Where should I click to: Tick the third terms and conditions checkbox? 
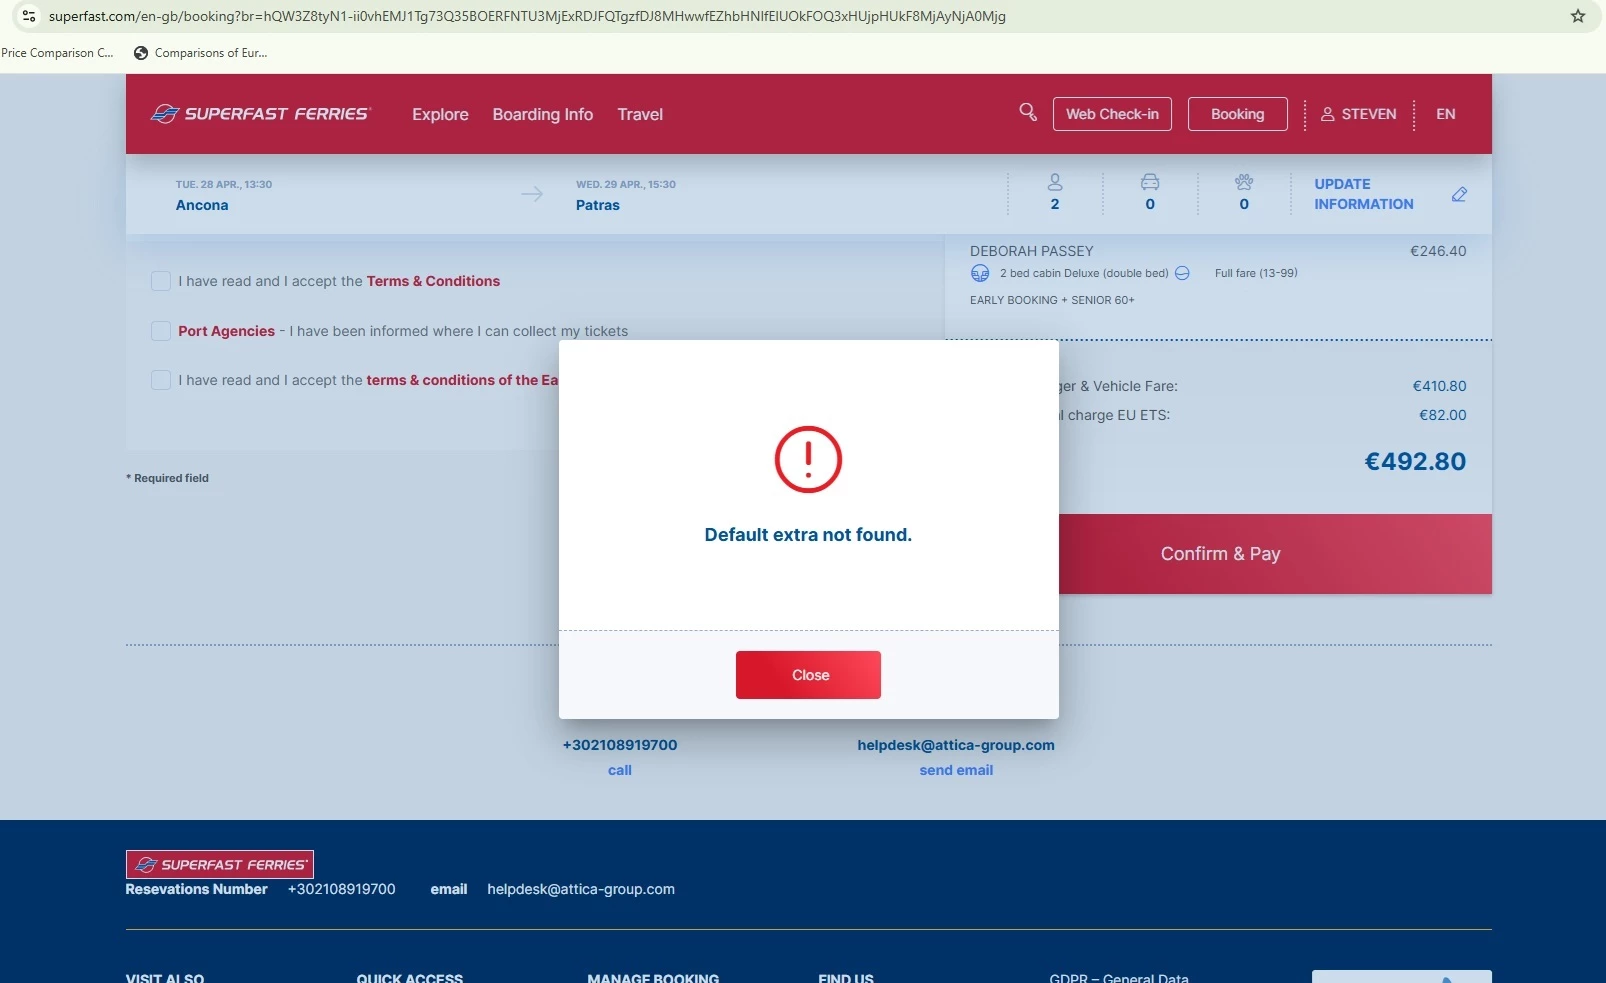click(x=160, y=380)
